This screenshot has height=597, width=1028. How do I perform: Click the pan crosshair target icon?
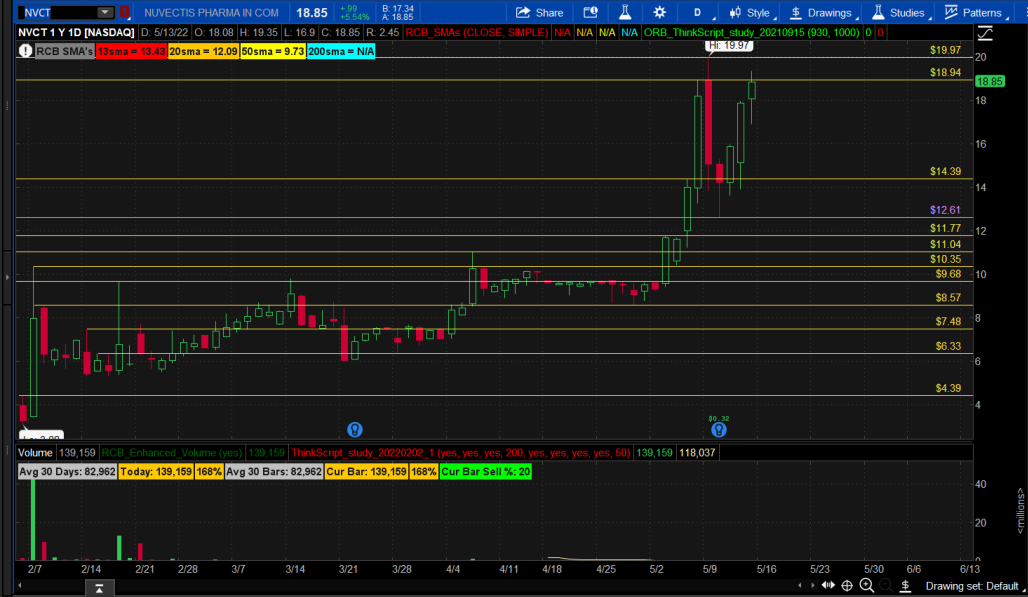(x=847, y=586)
